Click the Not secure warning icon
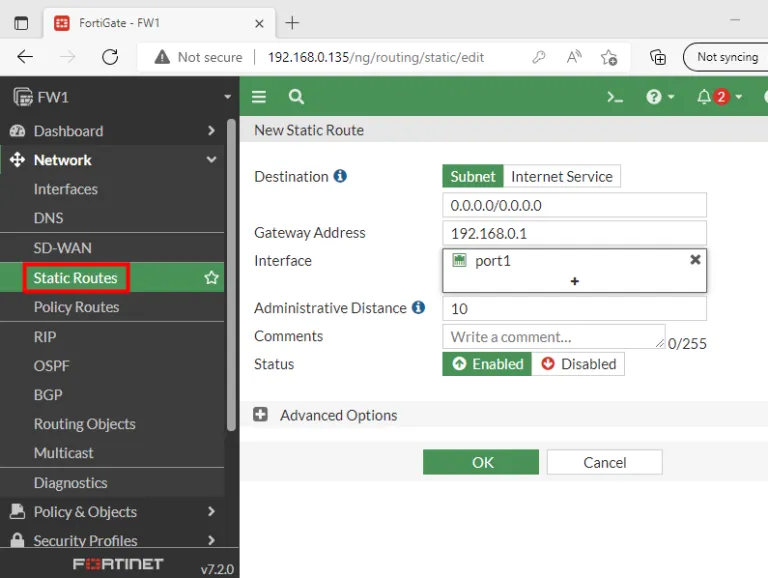Image resolution: width=768 pixels, height=578 pixels. point(162,57)
